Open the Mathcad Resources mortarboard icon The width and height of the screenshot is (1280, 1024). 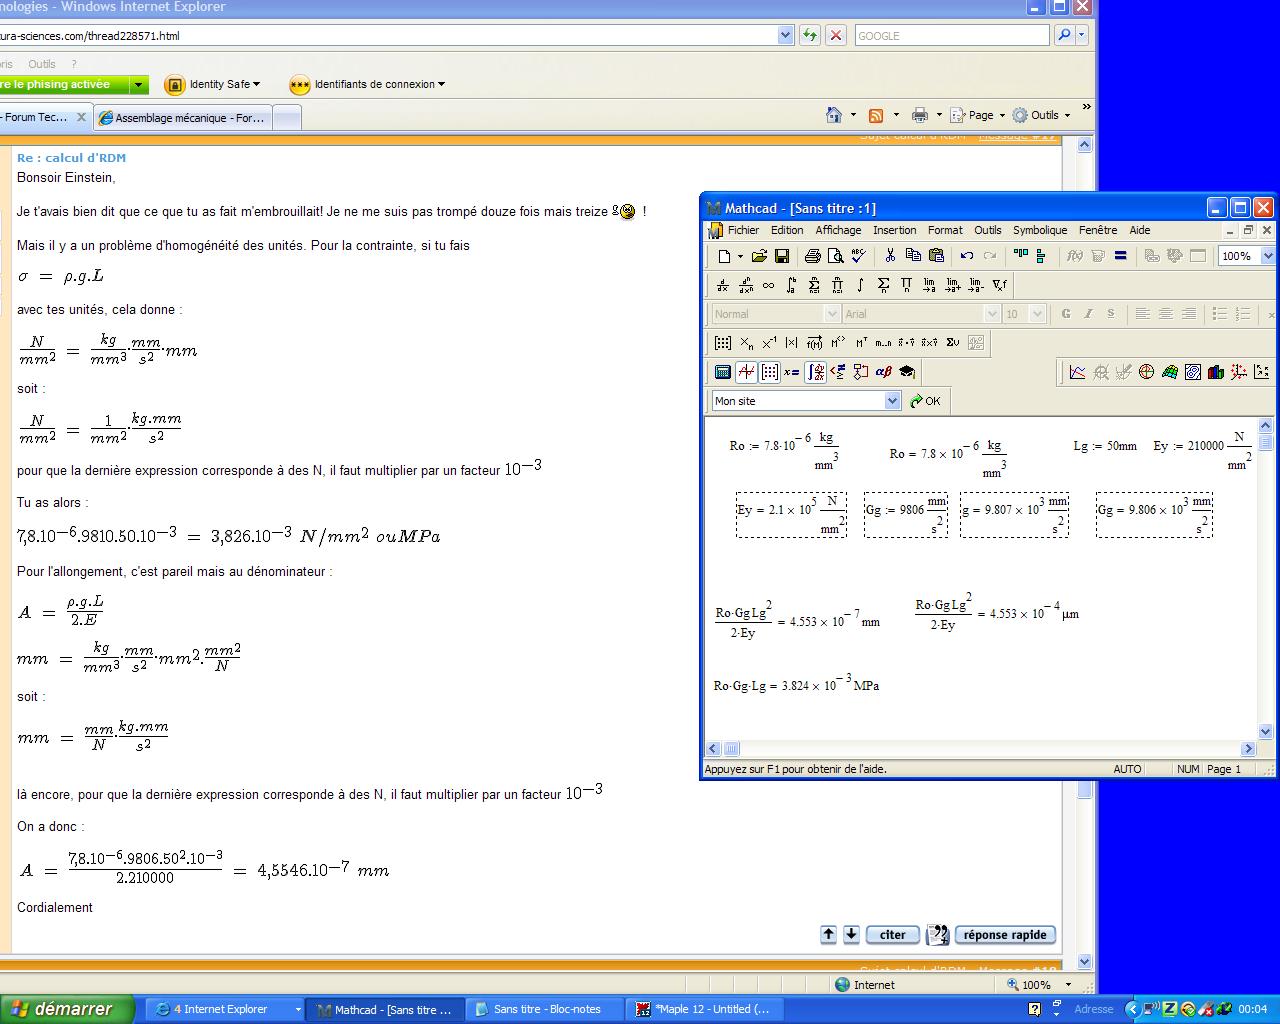point(907,372)
